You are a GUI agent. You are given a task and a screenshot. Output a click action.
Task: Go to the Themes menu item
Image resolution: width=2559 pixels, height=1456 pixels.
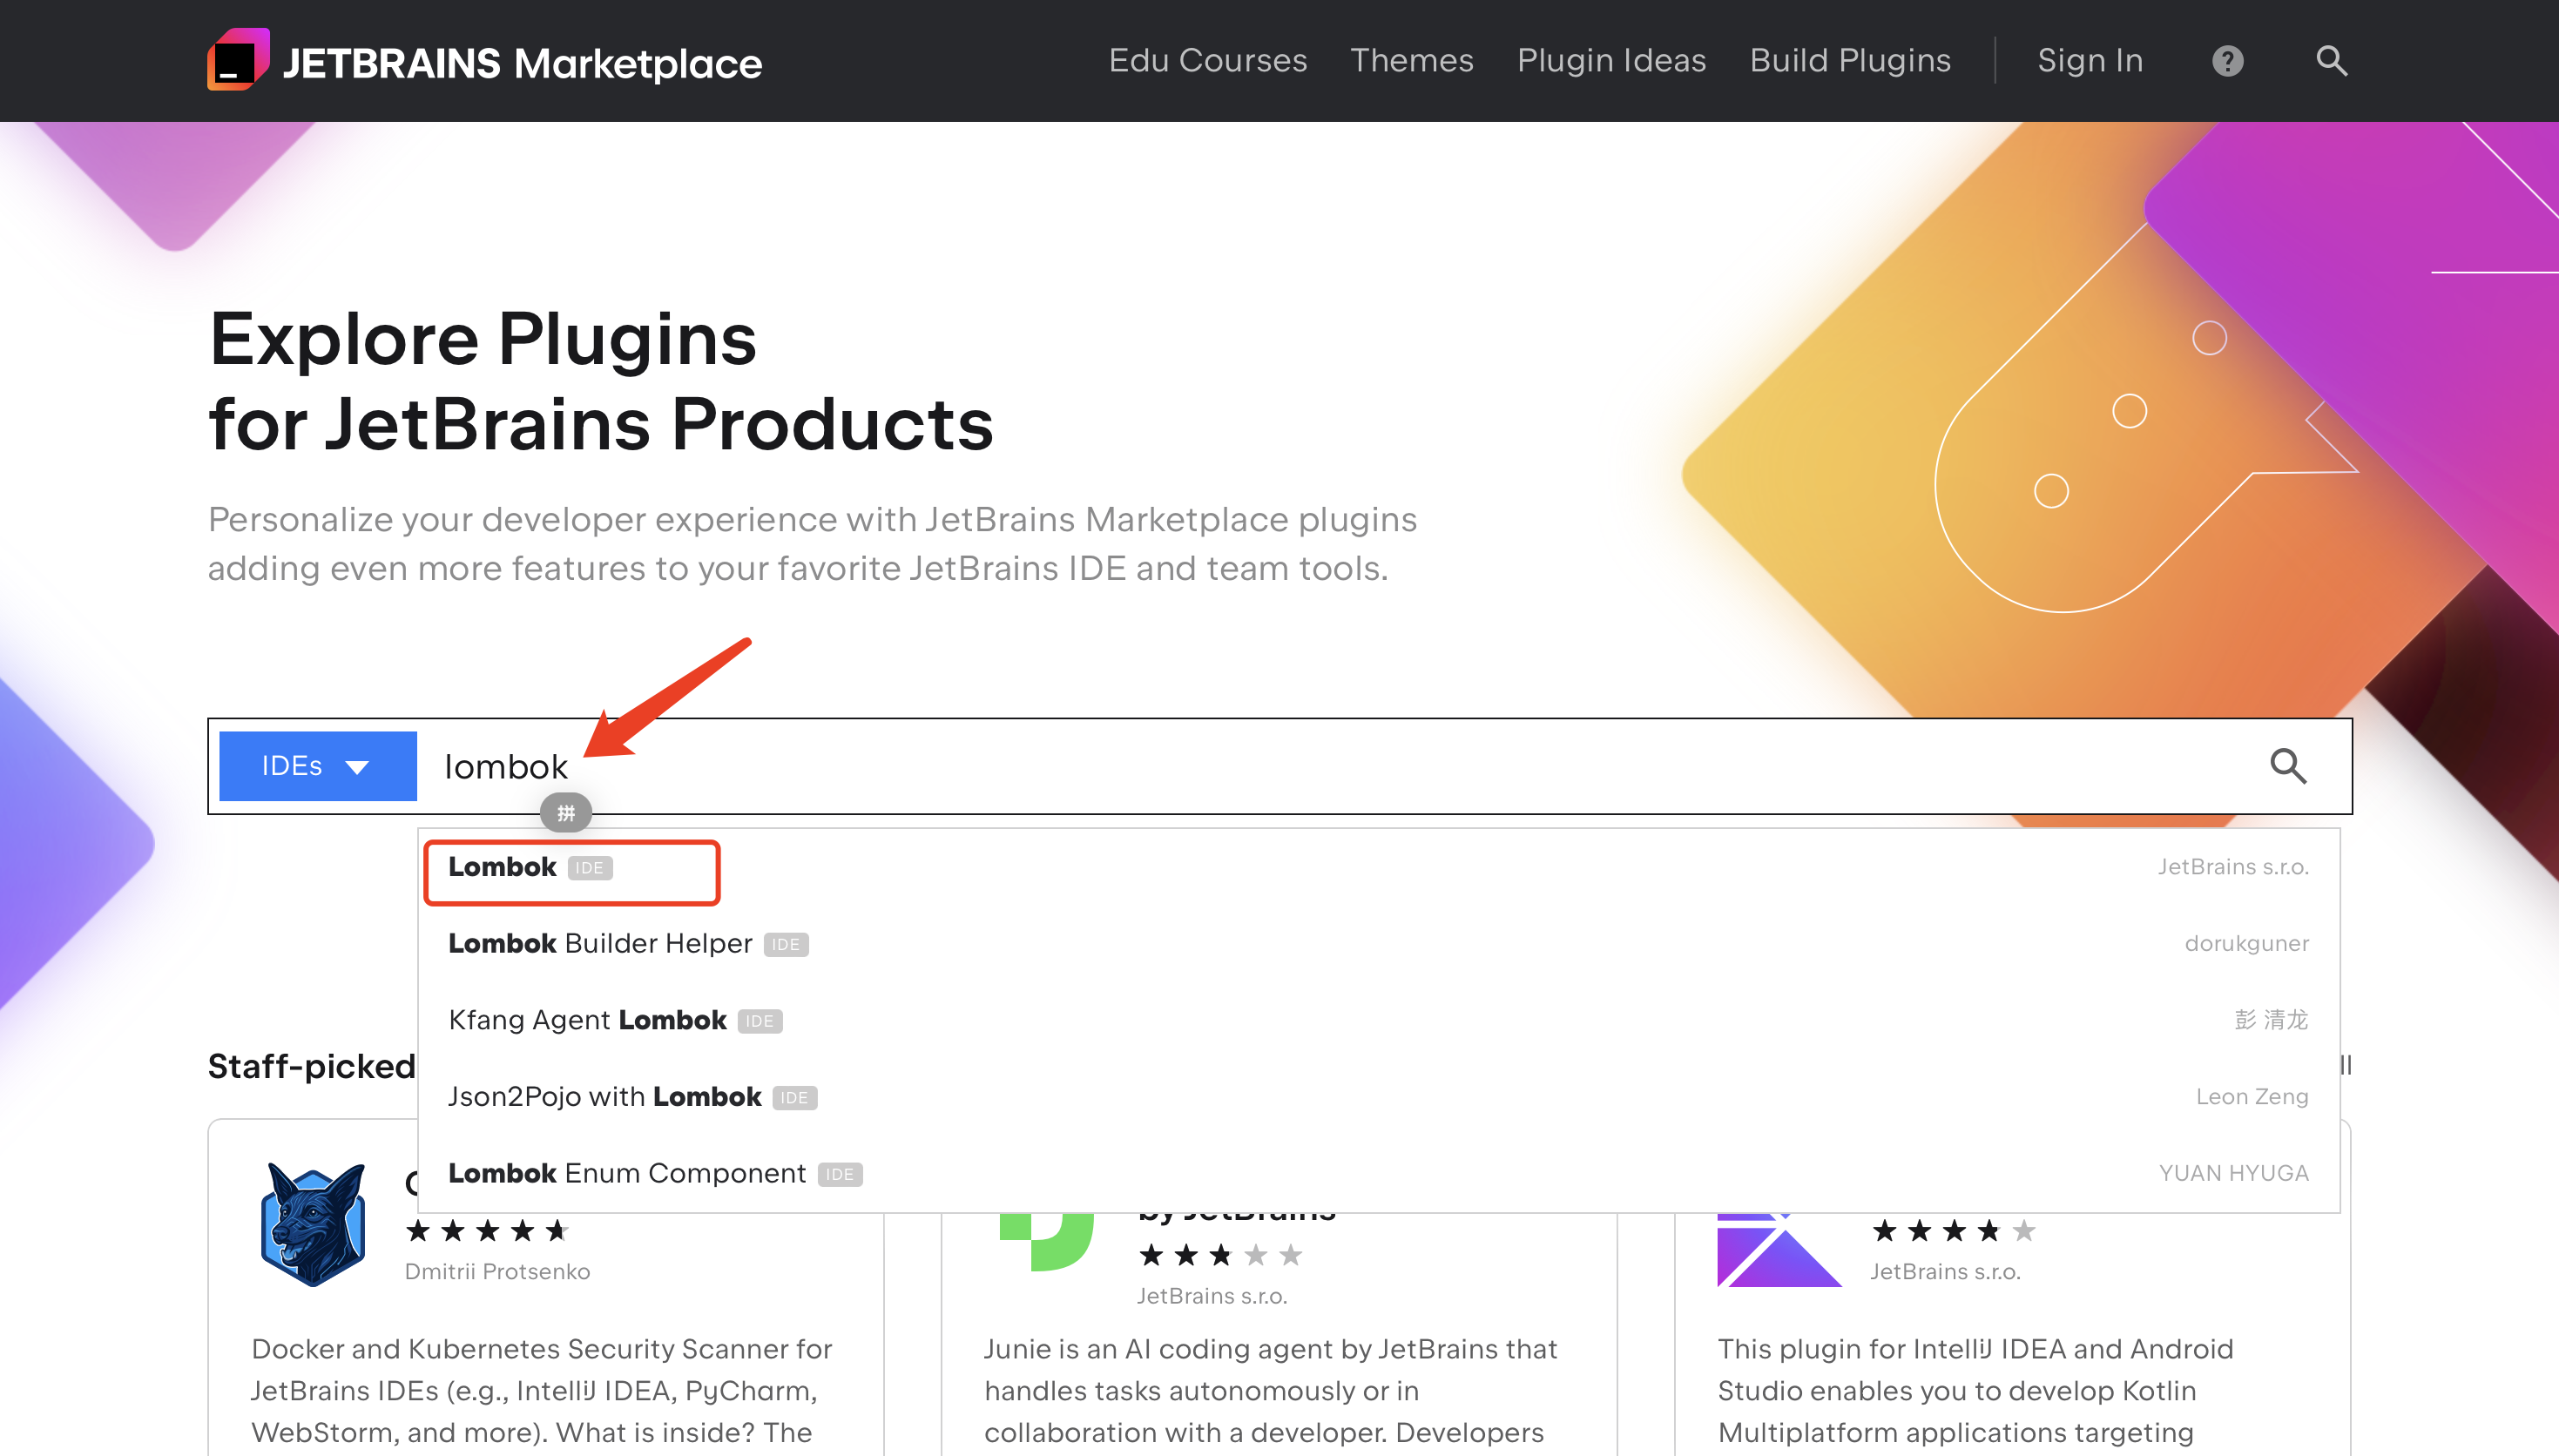[x=1411, y=61]
